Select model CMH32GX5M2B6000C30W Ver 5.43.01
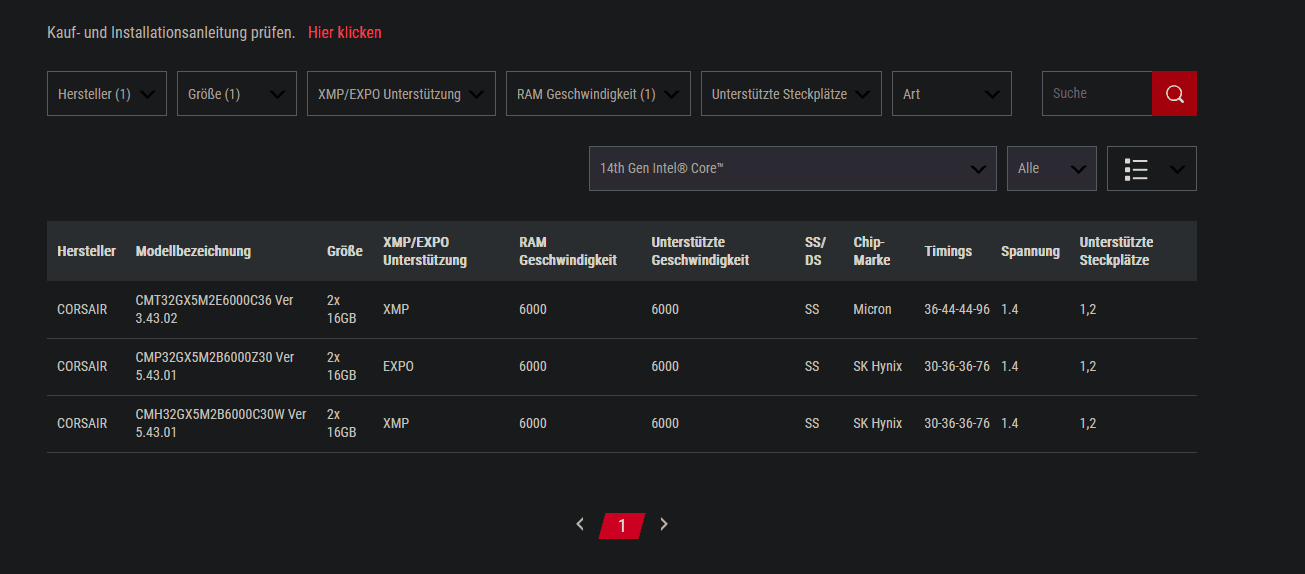The width and height of the screenshot is (1305, 574). pyautogui.click(x=221, y=423)
